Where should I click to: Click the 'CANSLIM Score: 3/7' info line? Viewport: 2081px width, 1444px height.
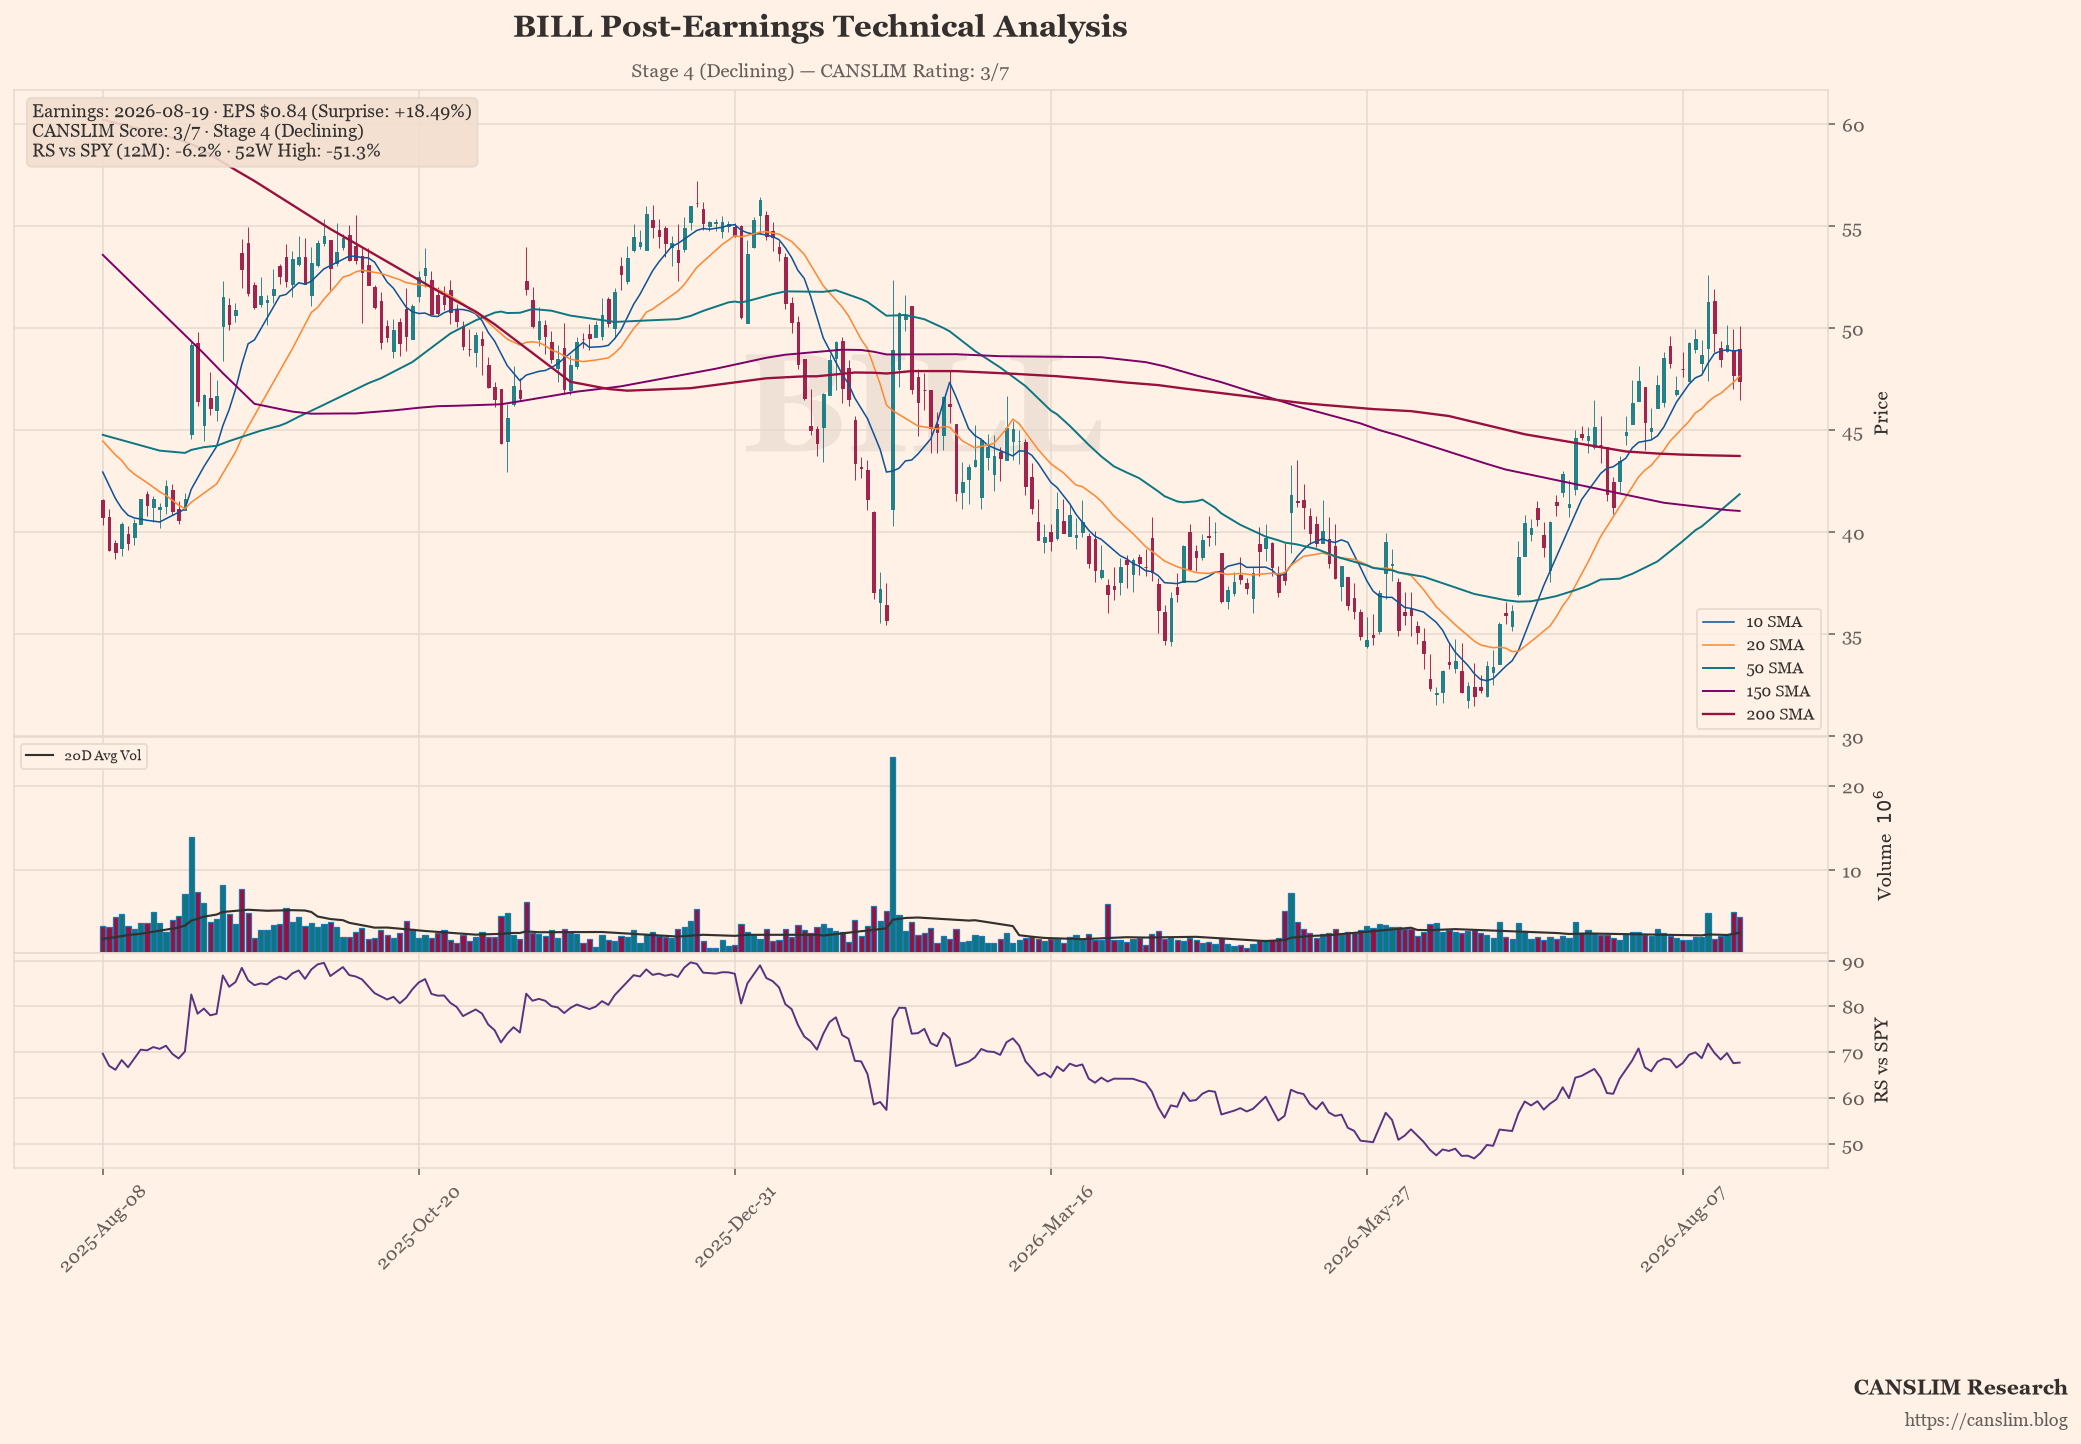point(197,131)
